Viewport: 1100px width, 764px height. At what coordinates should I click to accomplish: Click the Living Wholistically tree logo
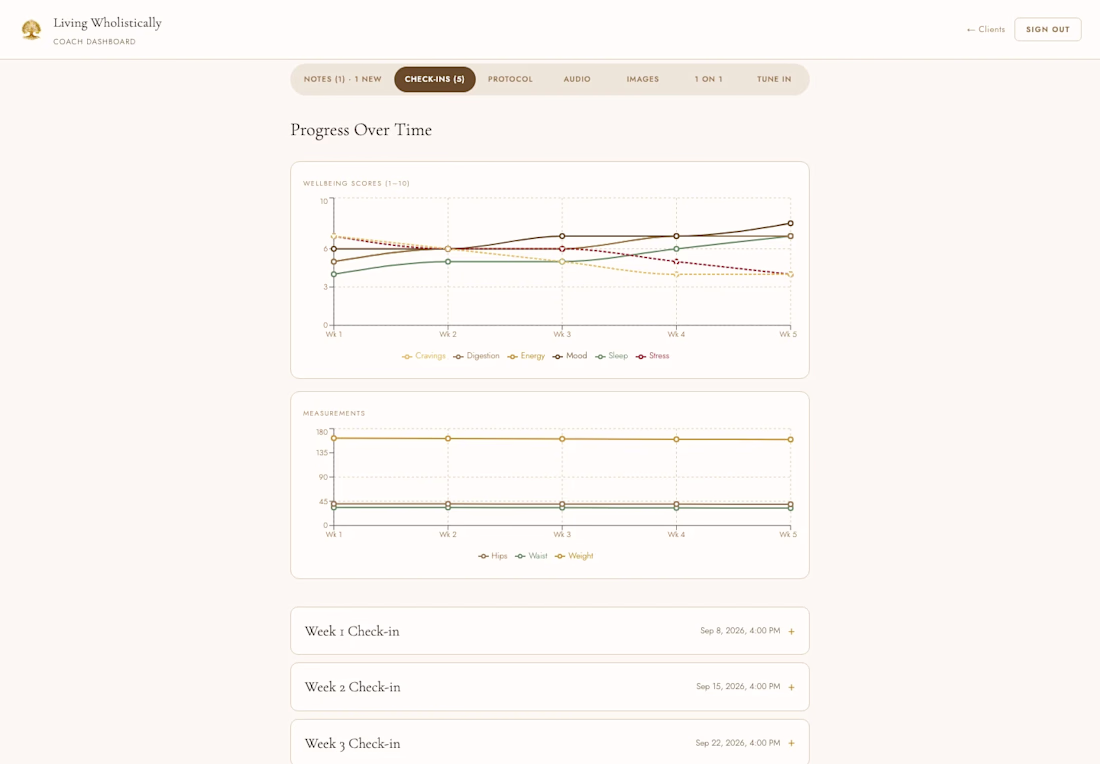click(31, 29)
